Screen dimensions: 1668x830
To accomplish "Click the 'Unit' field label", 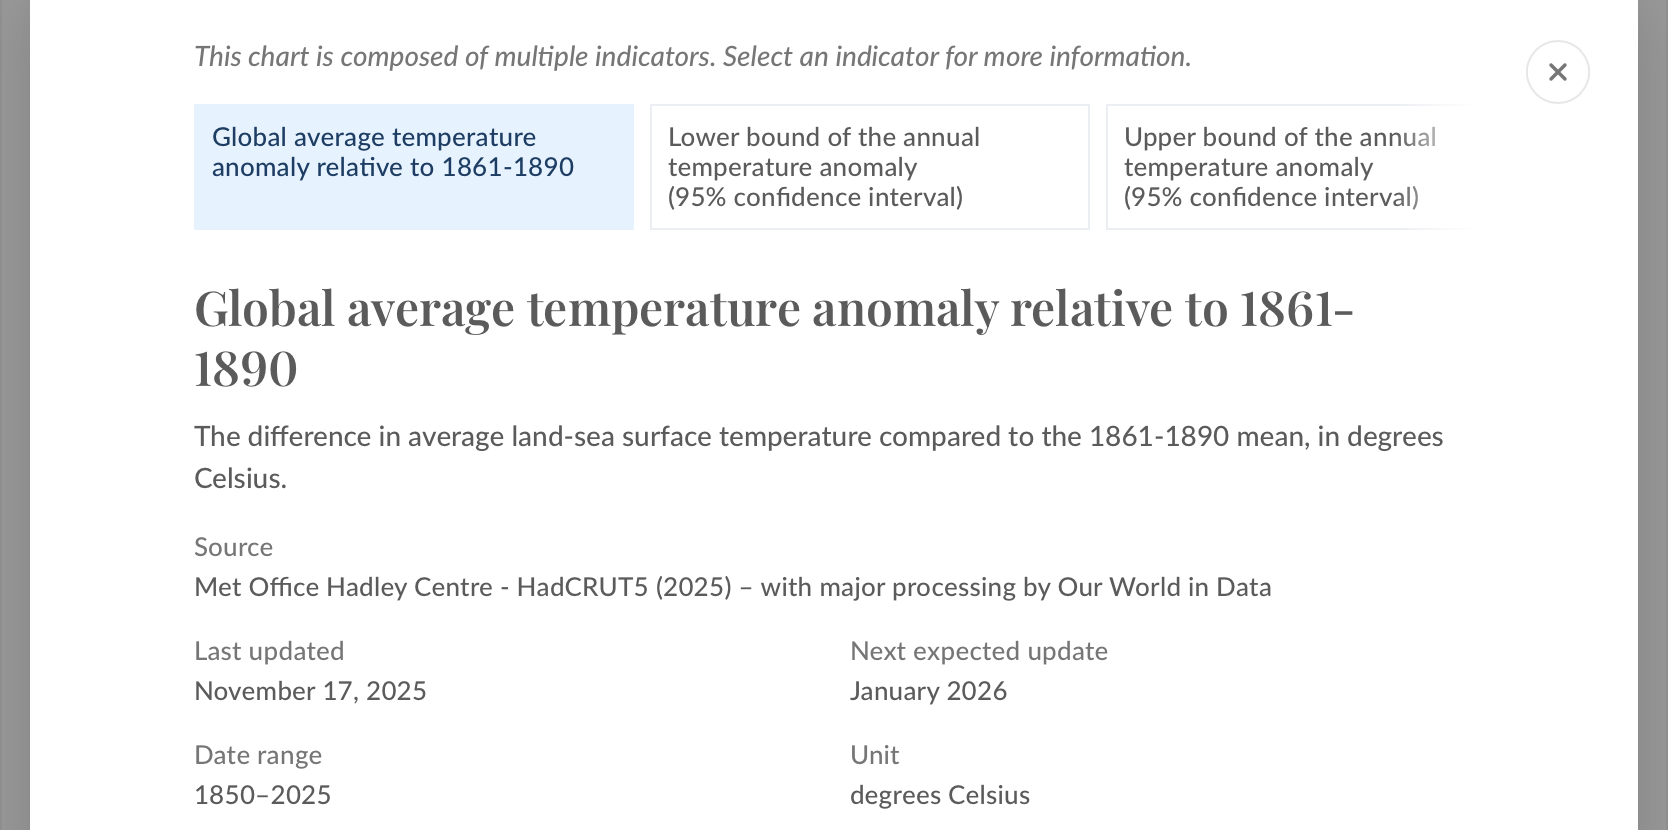I will click(x=874, y=755).
